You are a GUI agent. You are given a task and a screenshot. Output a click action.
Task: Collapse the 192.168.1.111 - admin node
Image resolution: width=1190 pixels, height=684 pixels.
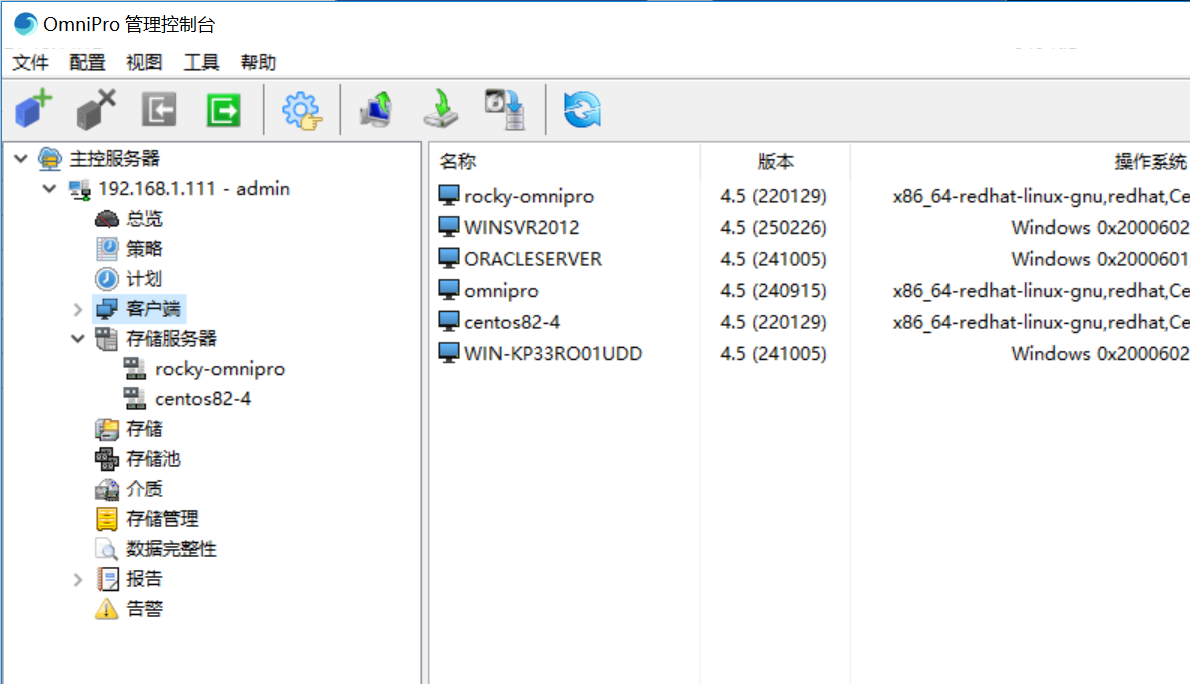click(x=50, y=189)
